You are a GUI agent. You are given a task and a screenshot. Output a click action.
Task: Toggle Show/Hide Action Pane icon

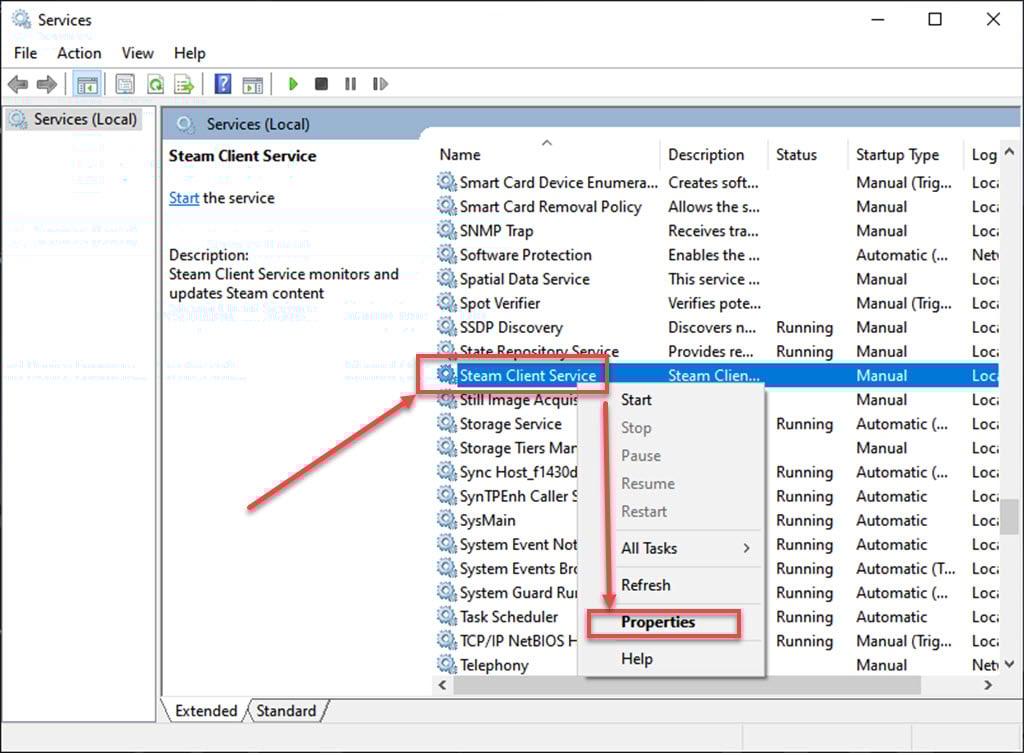click(x=253, y=84)
